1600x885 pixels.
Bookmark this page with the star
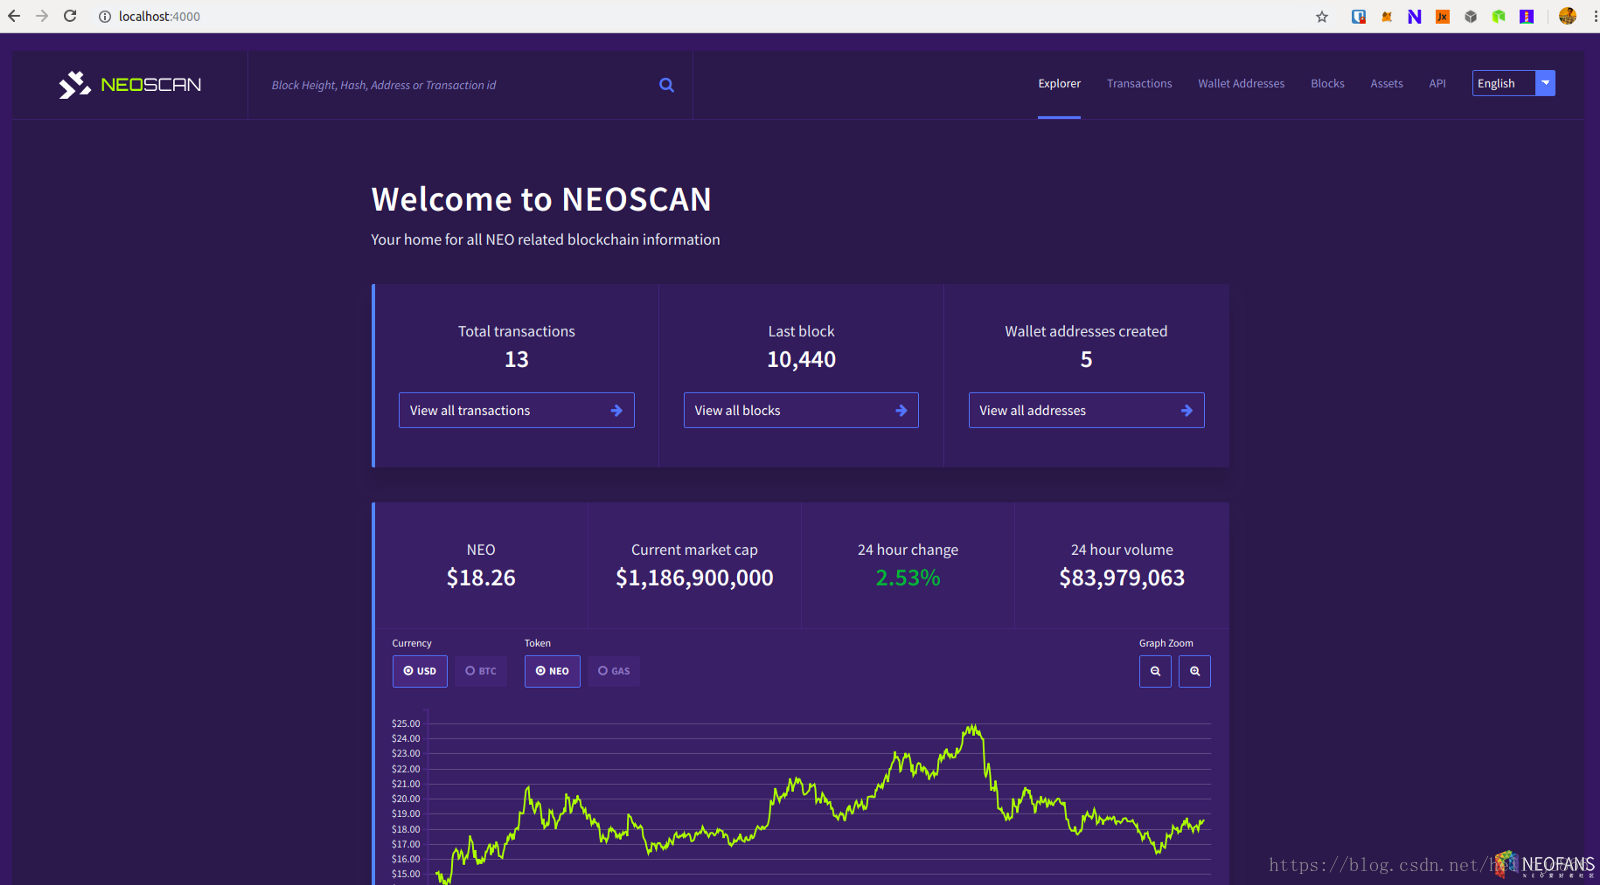1322,16
